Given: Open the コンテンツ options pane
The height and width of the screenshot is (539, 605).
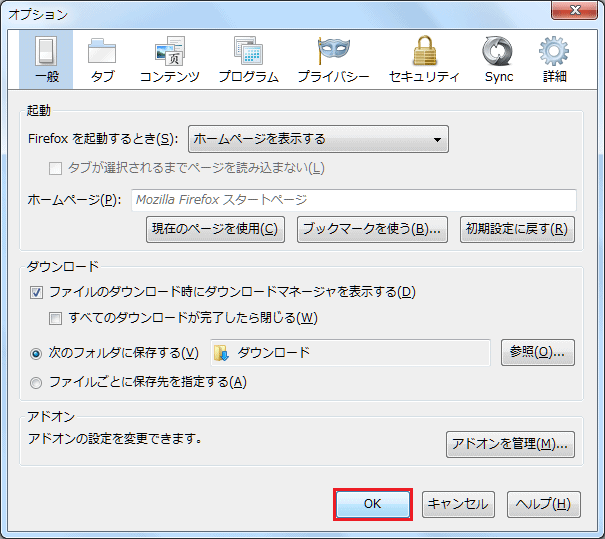Looking at the screenshot, I should coord(170,60).
